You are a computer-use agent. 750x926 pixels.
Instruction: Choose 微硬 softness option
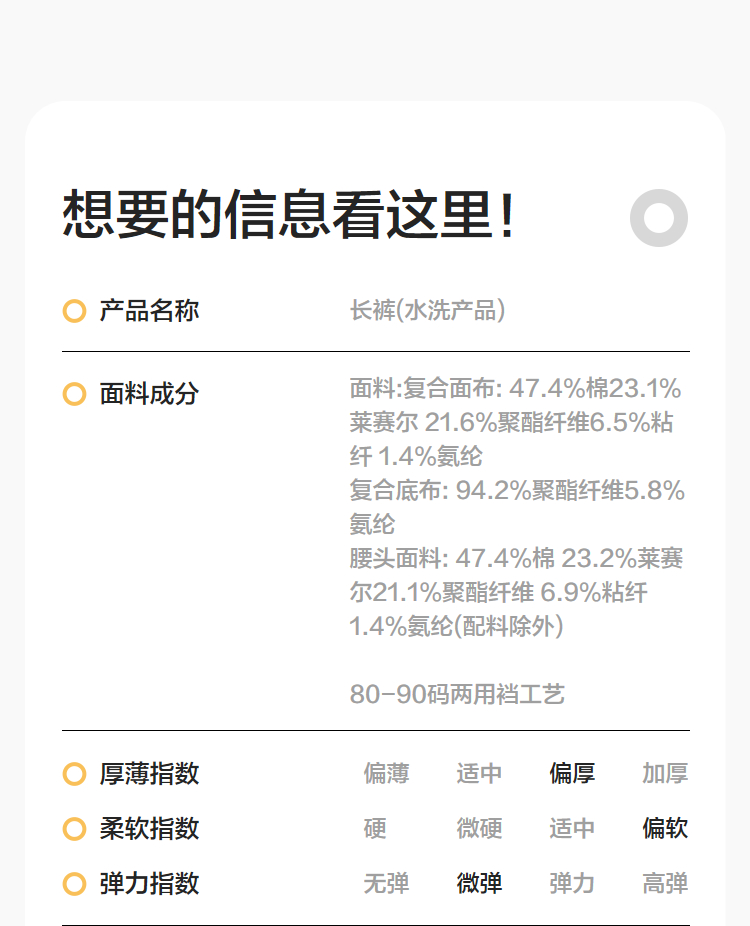tap(479, 829)
